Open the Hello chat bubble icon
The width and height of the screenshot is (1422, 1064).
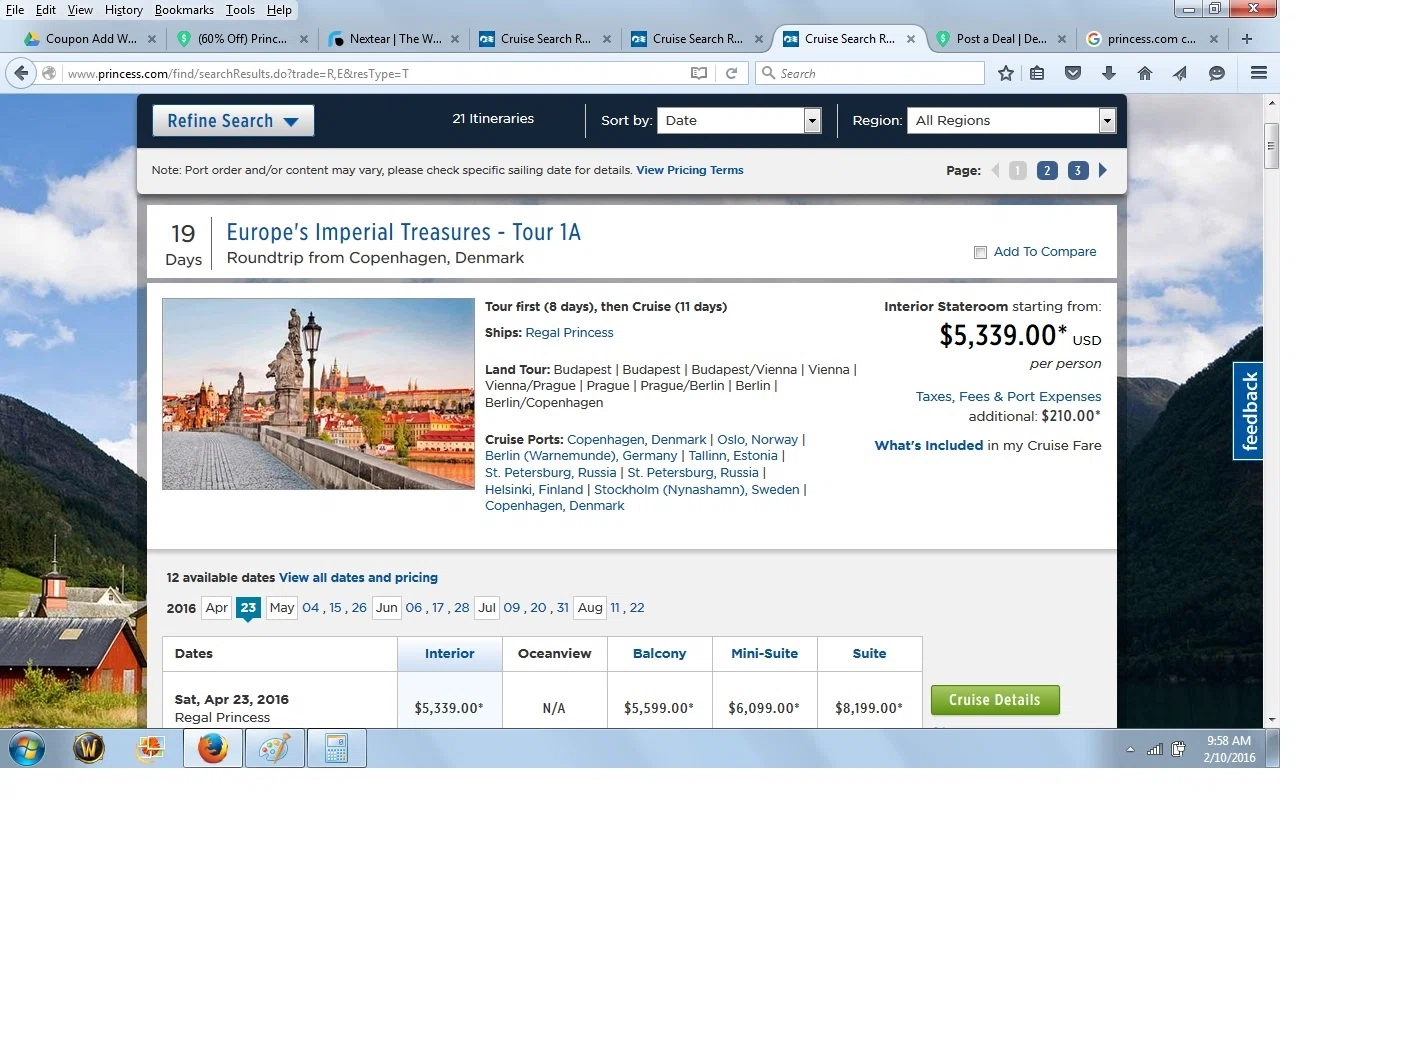1217,73
